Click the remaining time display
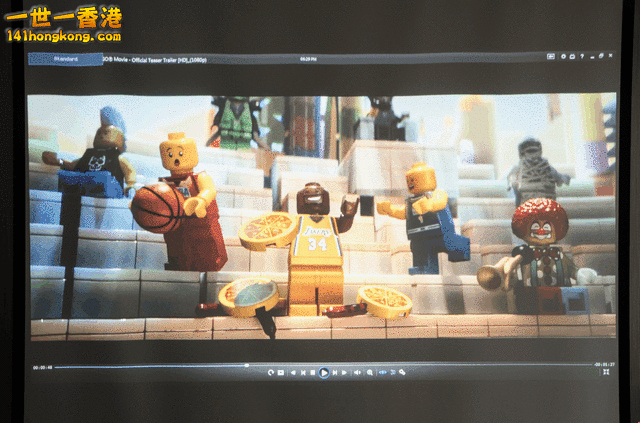 pyautogui.click(x=603, y=364)
